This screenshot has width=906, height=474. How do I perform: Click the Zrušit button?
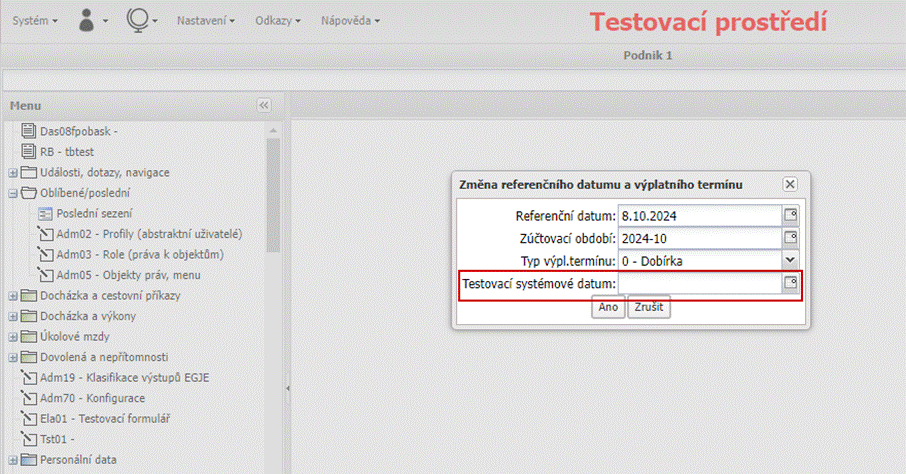click(649, 308)
